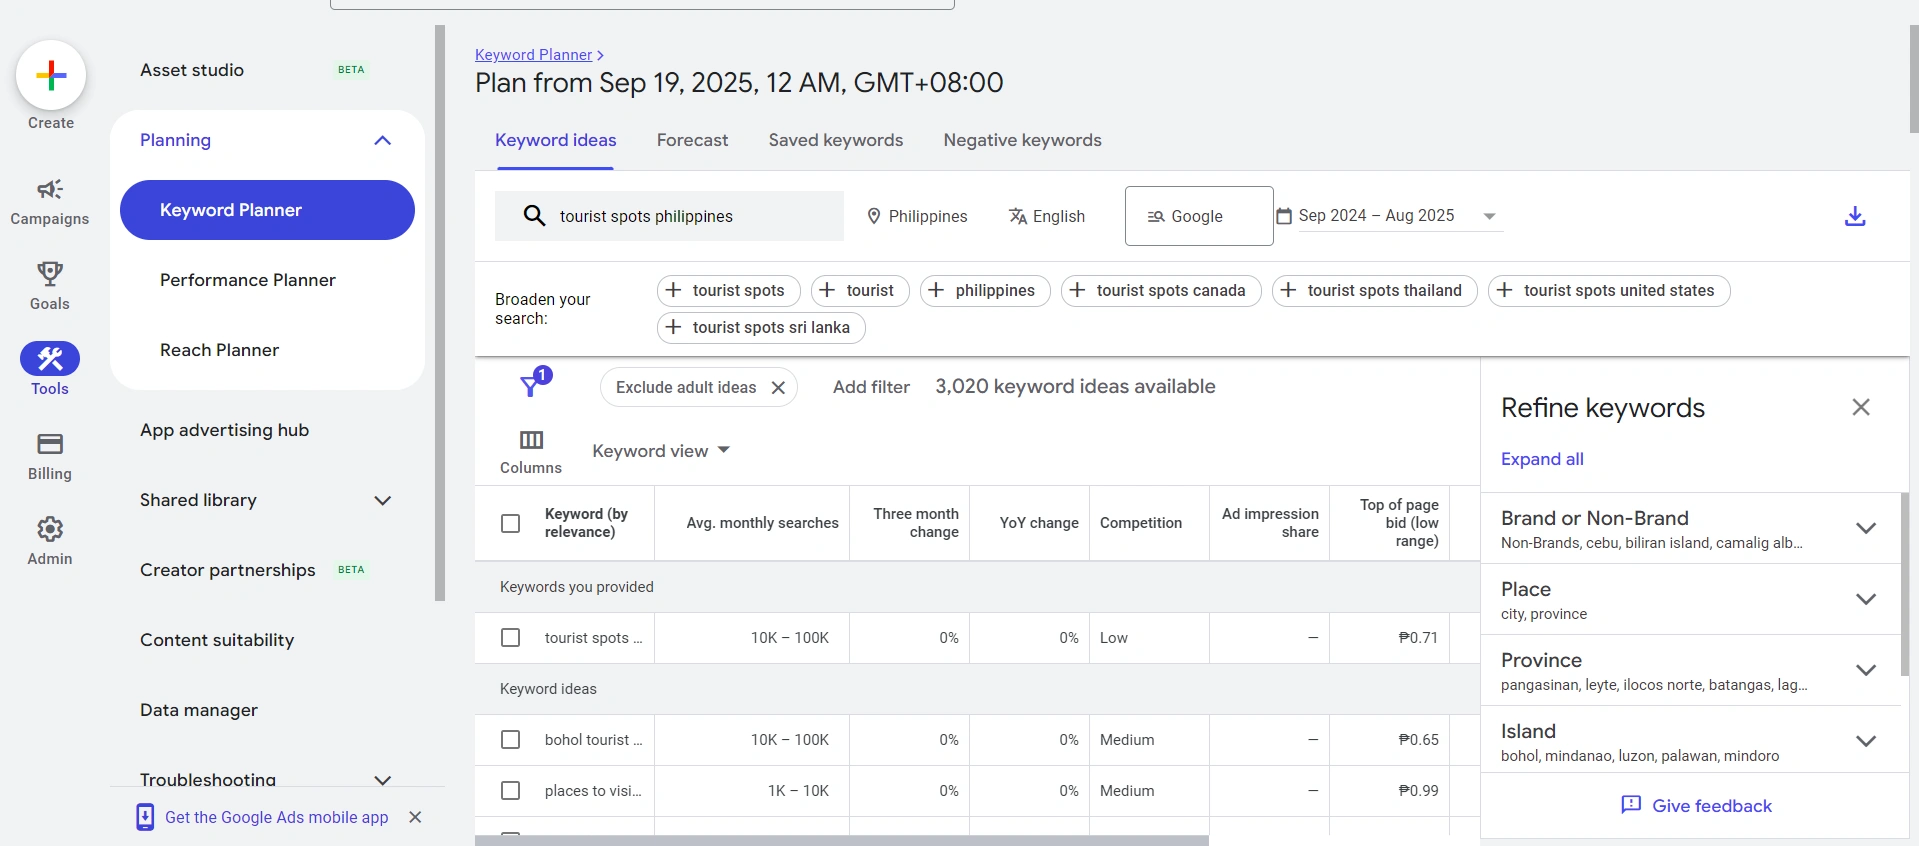Add 'tourist spots canada' suggestion
The width and height of the screenshot is (1919, 846).
pyautogui.click(x=1161, y=290)
